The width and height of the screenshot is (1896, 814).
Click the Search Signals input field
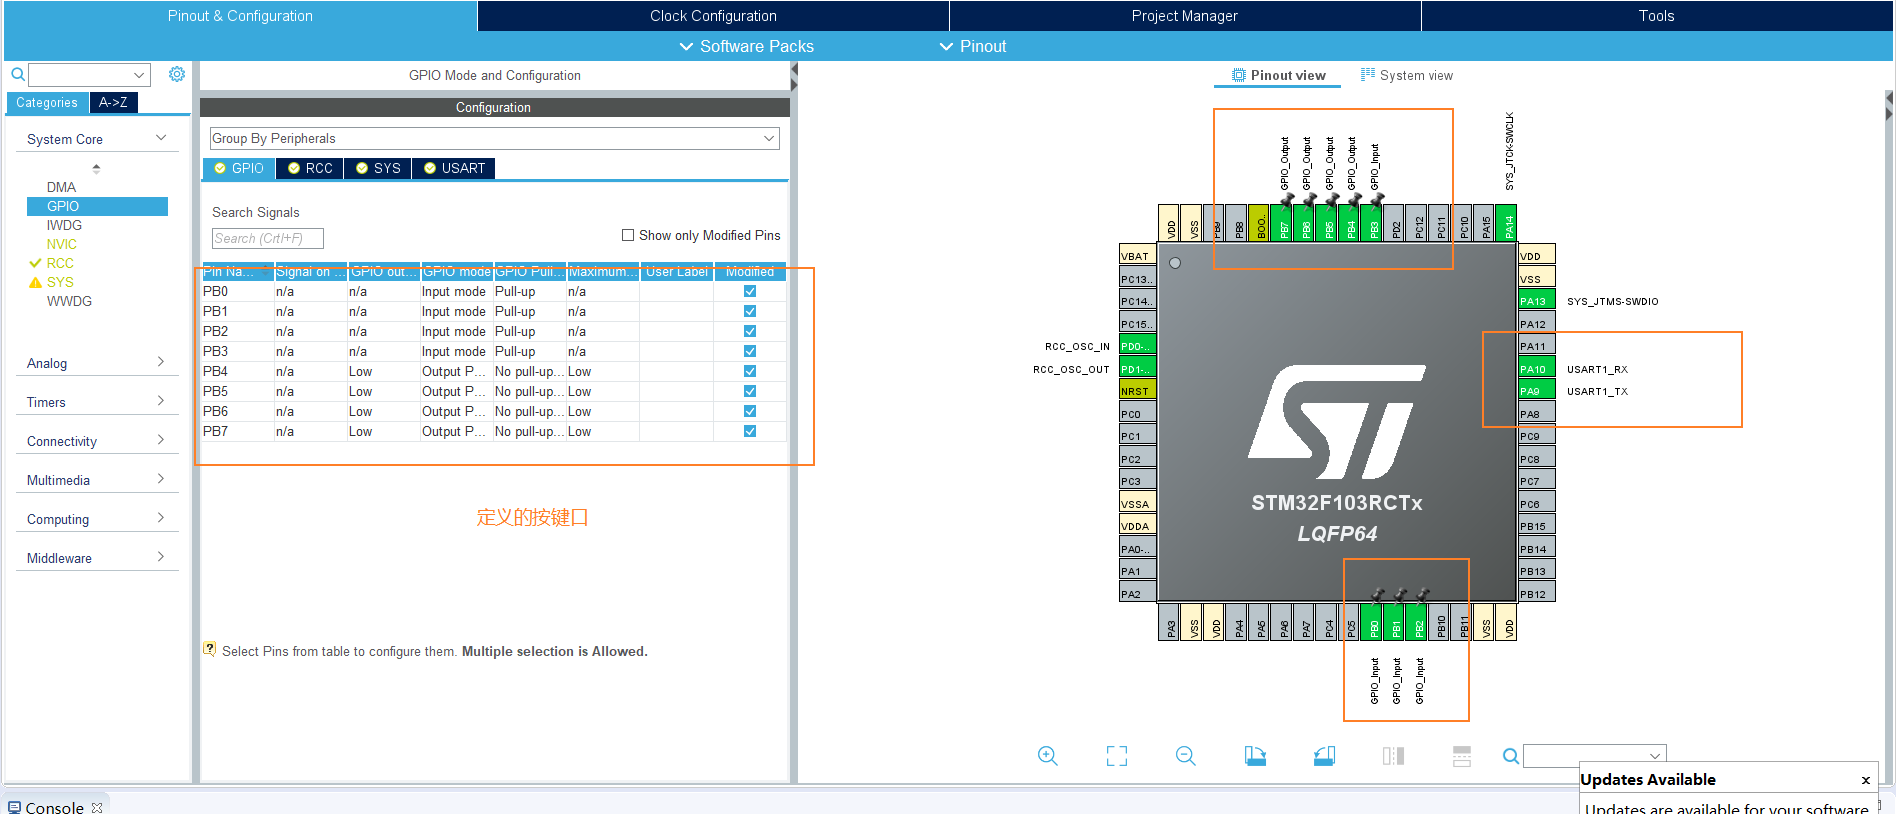tap(268, 238)
